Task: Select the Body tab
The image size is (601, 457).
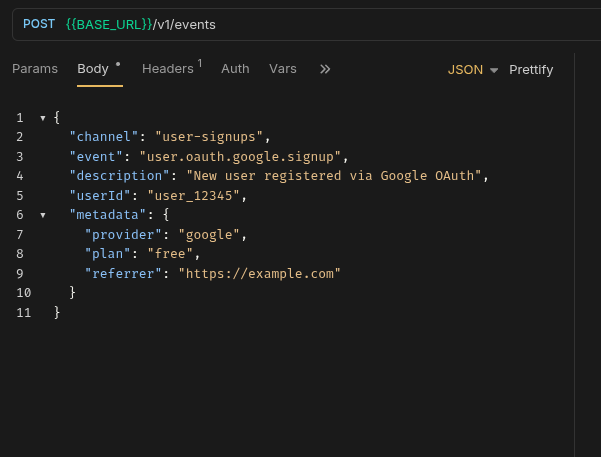Action: coord(93,69)
